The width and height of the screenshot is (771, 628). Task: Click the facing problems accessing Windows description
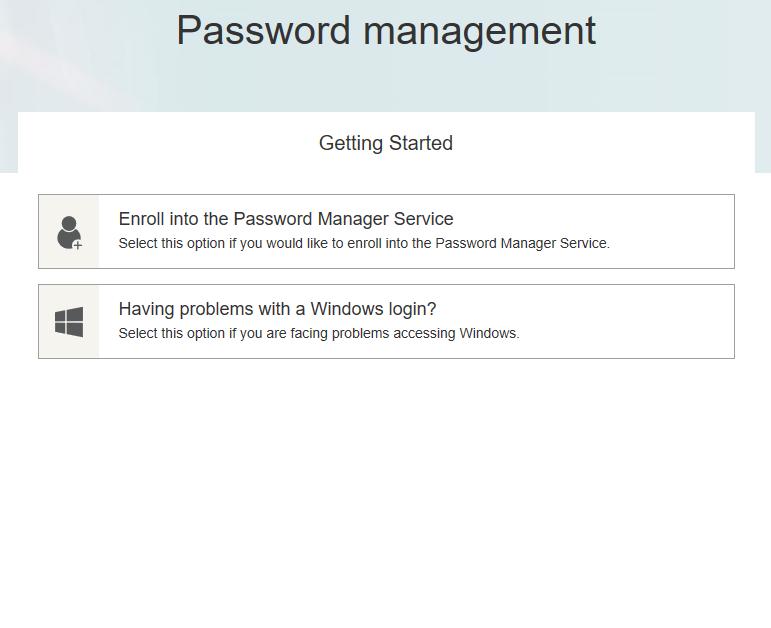point(319,333)
